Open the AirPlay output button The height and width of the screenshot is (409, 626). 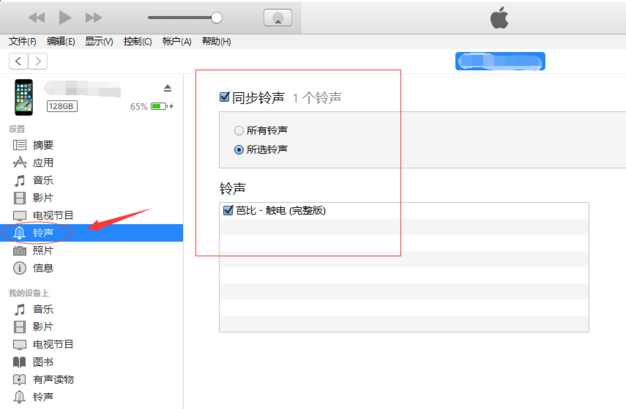click(277, 18)
